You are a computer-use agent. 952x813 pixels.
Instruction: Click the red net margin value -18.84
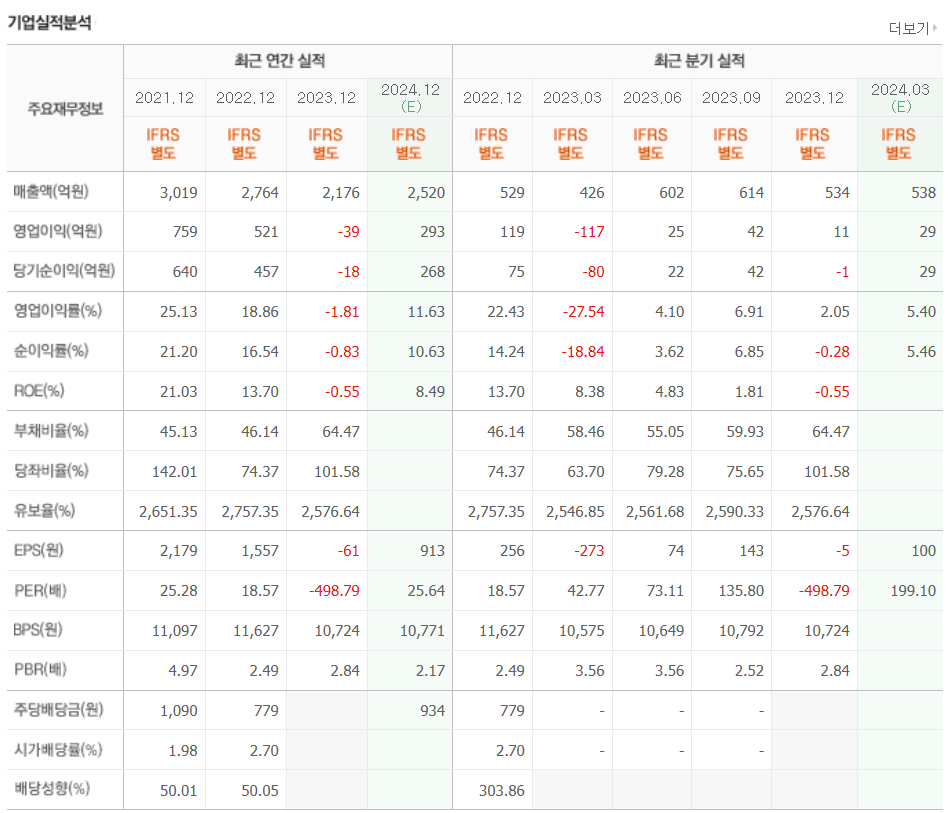(583, 352)
